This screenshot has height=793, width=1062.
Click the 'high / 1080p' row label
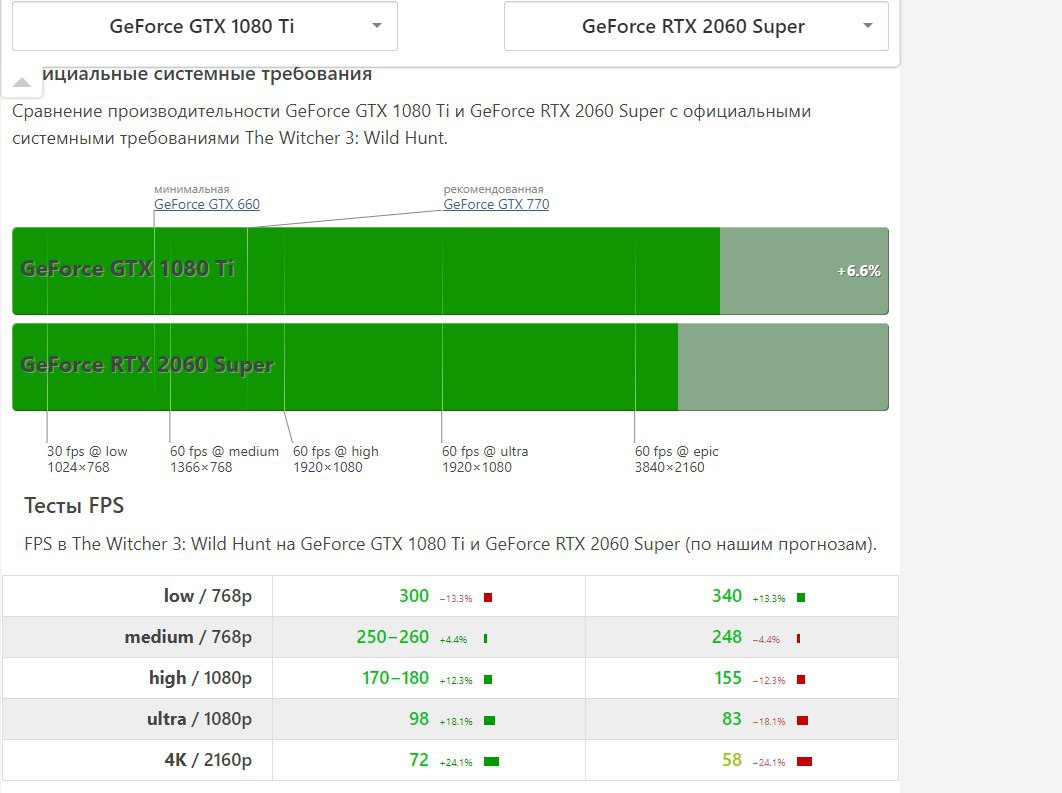tap(200, 678)
